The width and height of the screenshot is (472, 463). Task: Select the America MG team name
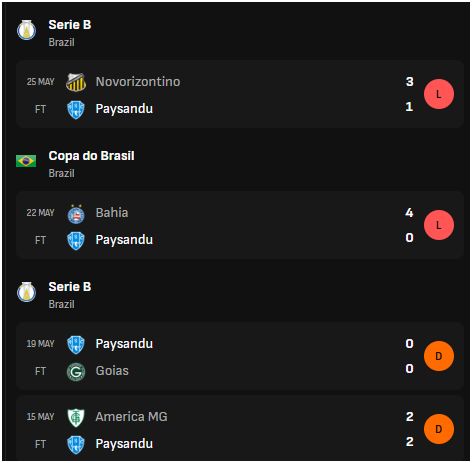131,417
